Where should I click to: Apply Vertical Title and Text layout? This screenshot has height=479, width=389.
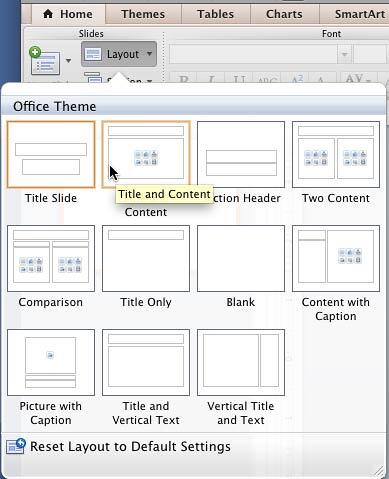[241, 362]
